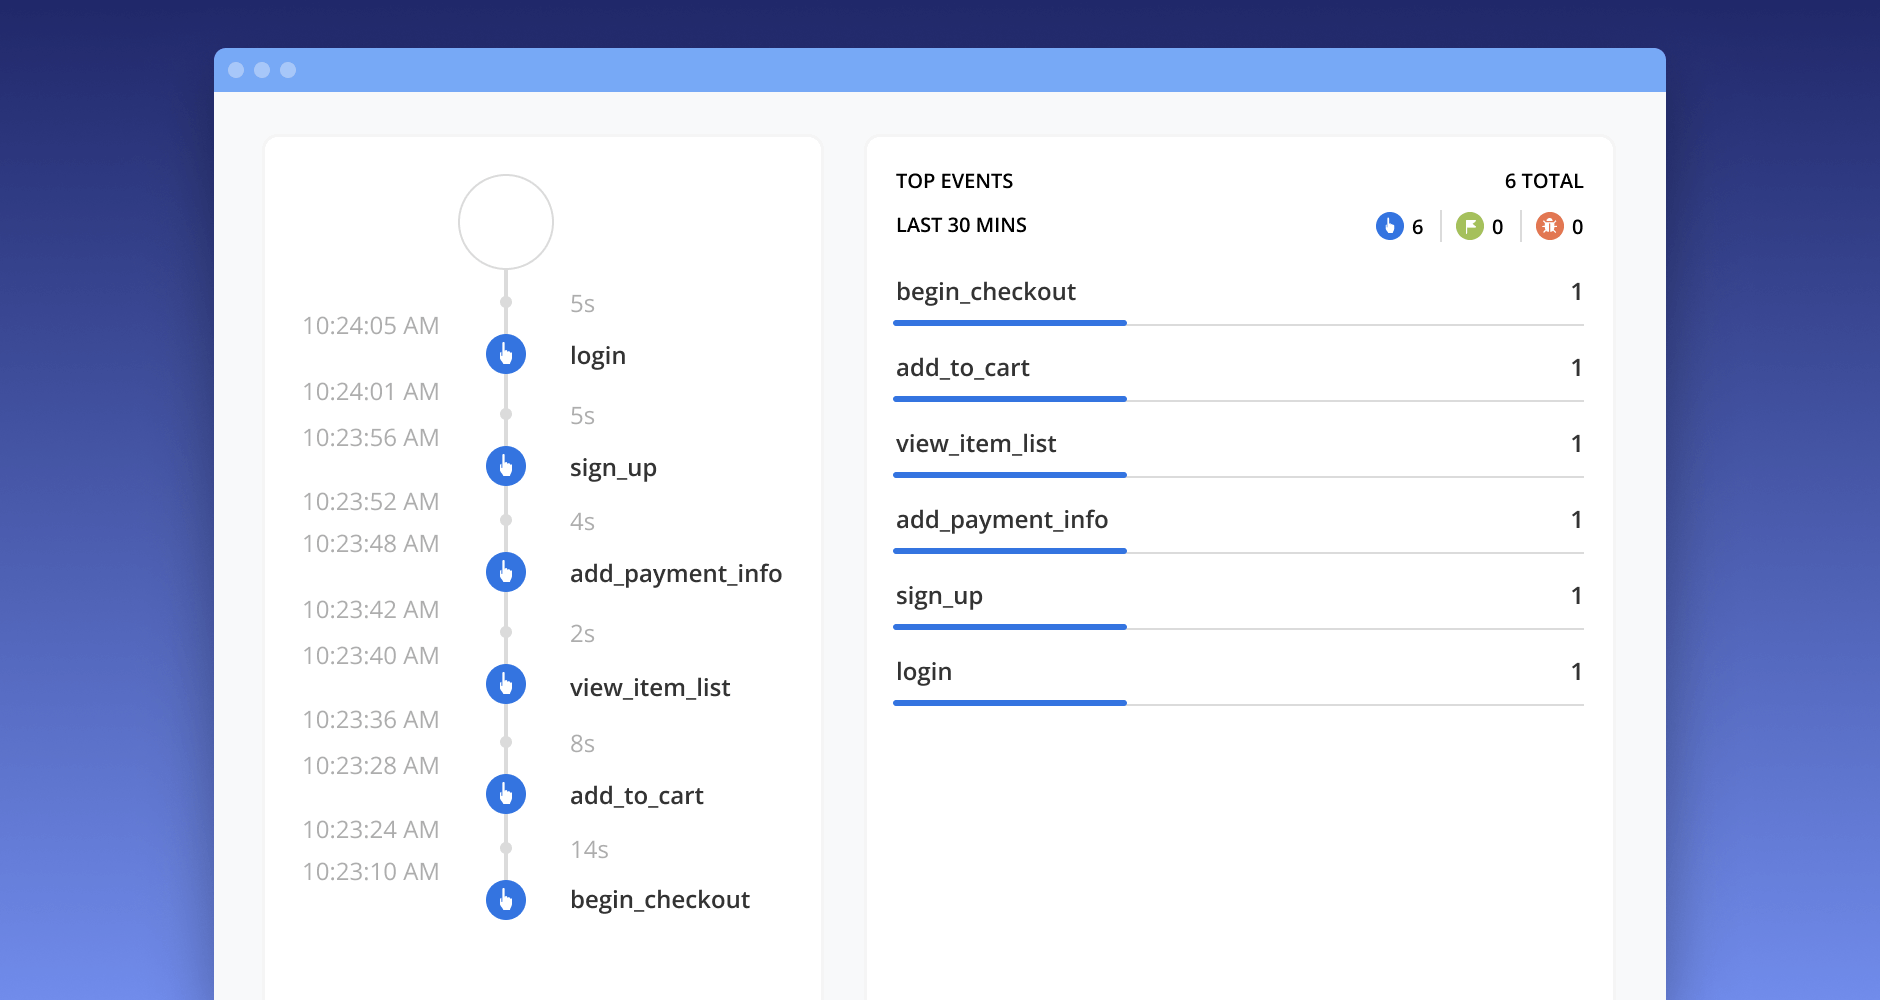The height and width of the screenshot is (1000, 1880).
Task: Click the view_item_list event marker icon
Action: (505, 685)
